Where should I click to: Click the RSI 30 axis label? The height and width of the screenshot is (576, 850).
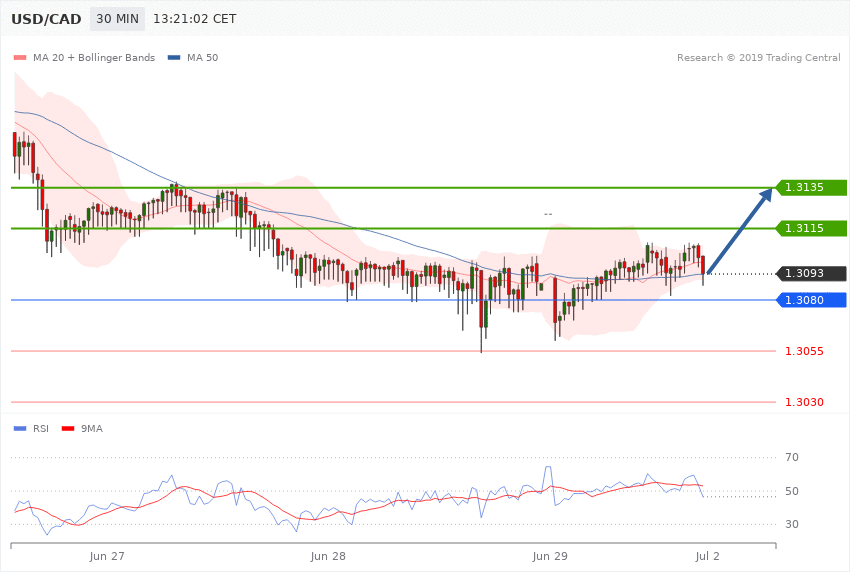click(x=791, y=524)
